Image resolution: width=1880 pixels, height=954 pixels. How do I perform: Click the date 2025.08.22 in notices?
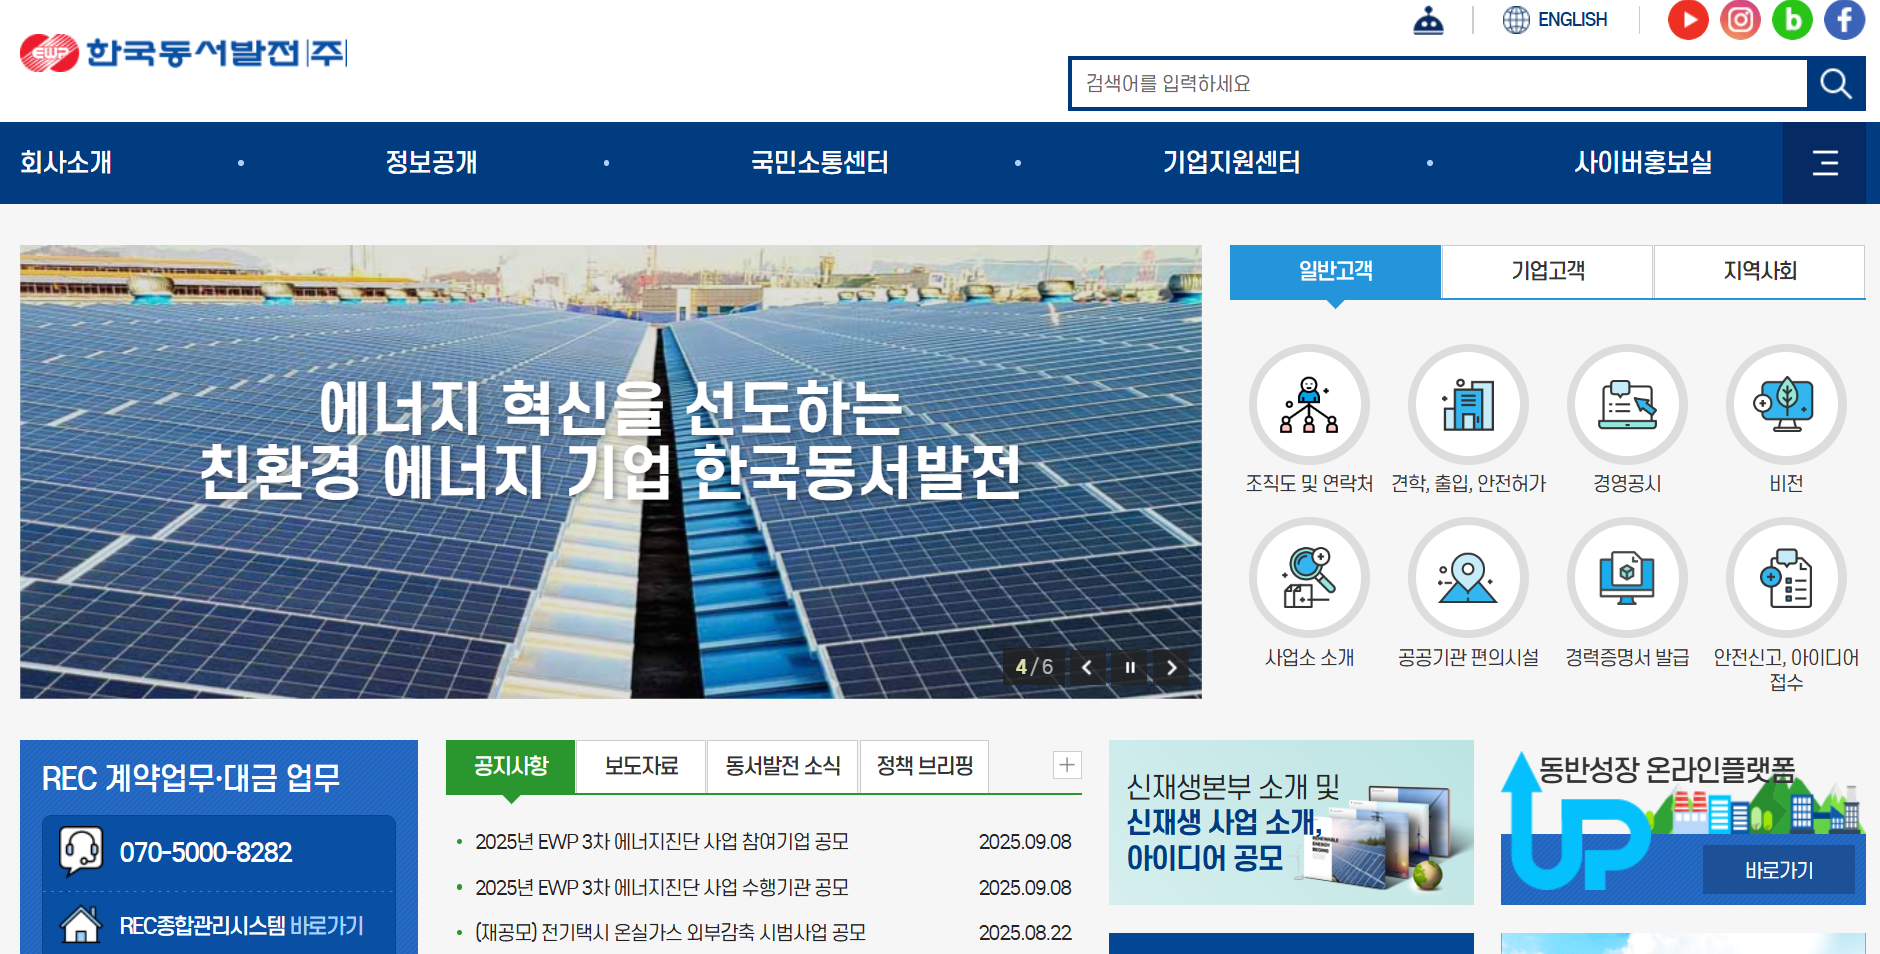point(1025,933)
